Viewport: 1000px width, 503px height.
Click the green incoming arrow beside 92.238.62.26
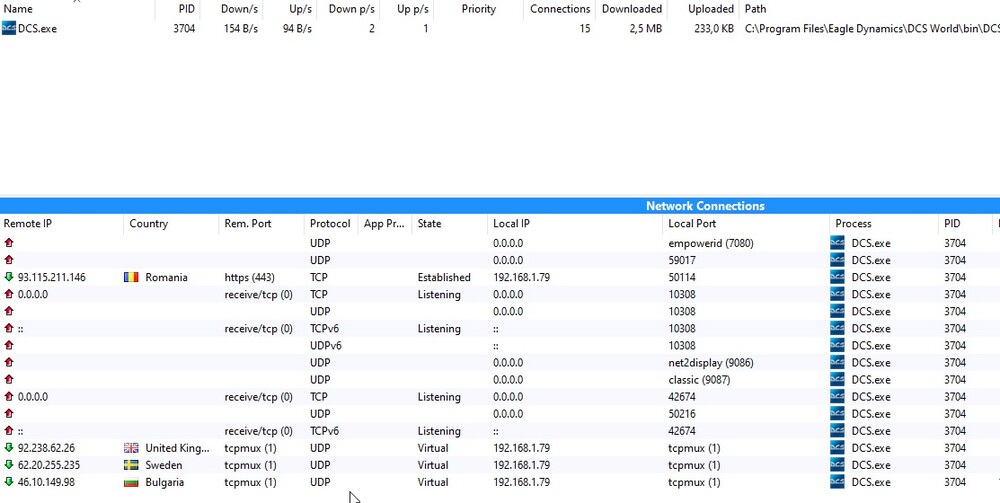[9, 448]
